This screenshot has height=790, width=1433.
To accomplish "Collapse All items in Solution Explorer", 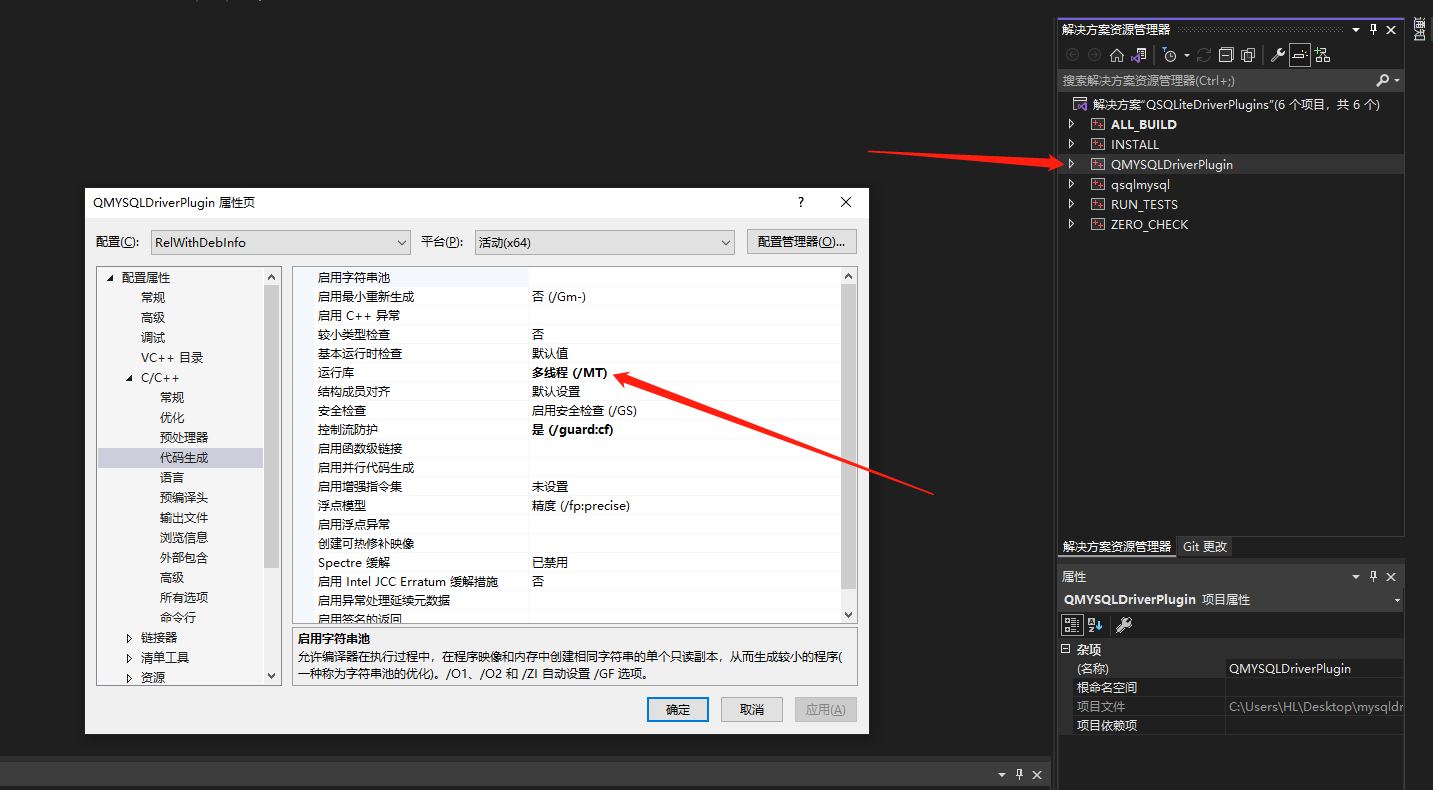I will 1227,55.
